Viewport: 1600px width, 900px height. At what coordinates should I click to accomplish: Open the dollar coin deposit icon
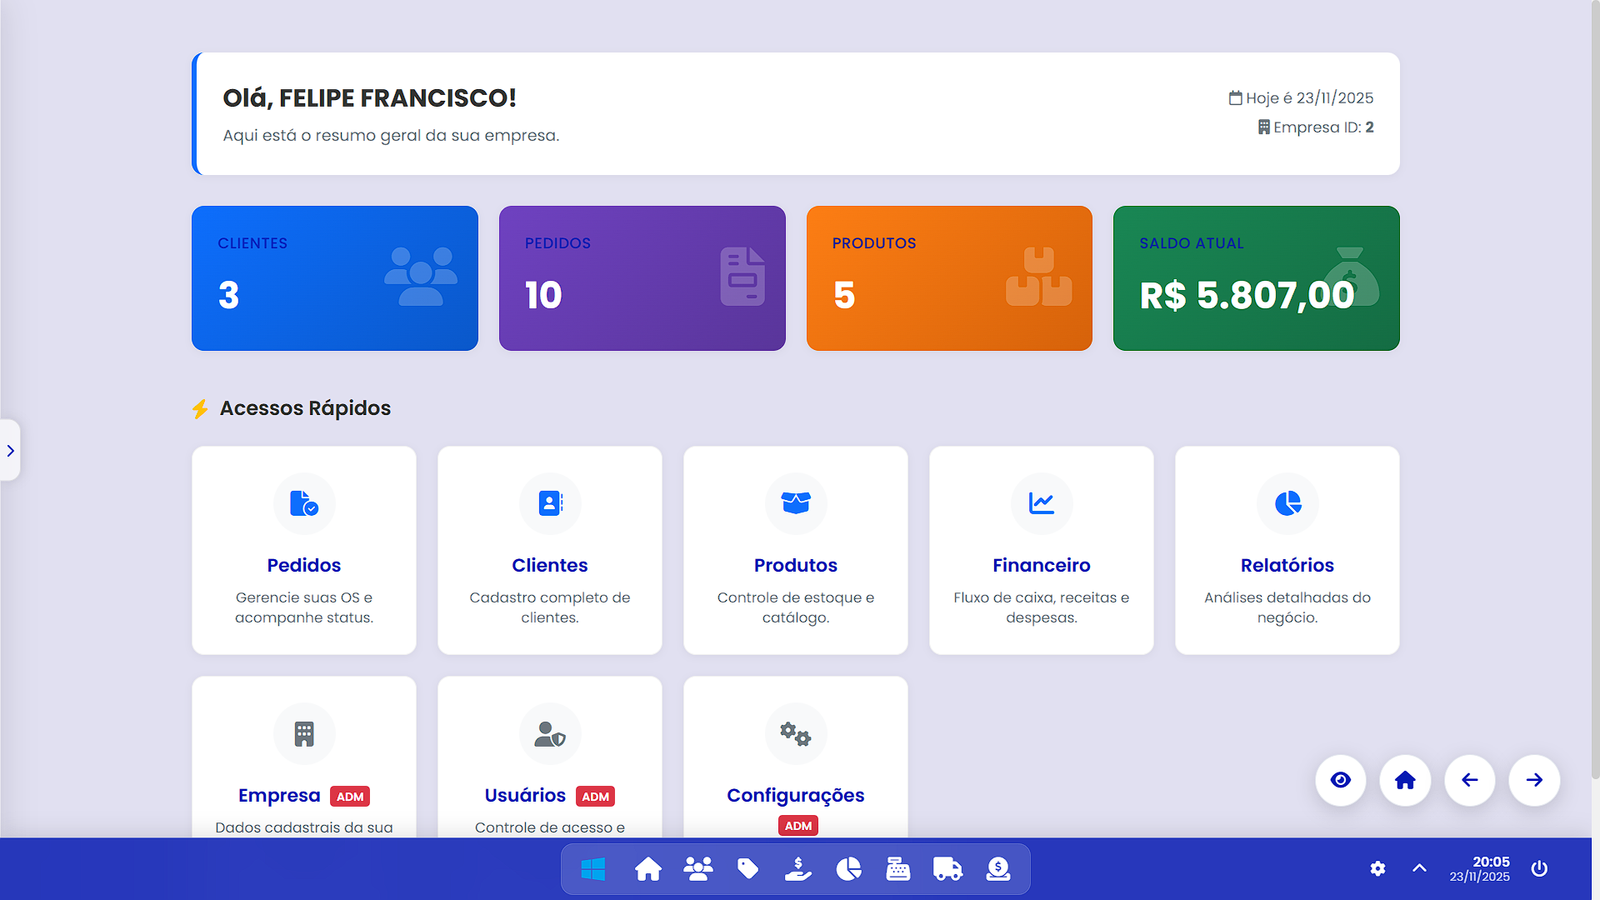click(x=998, y=869)
